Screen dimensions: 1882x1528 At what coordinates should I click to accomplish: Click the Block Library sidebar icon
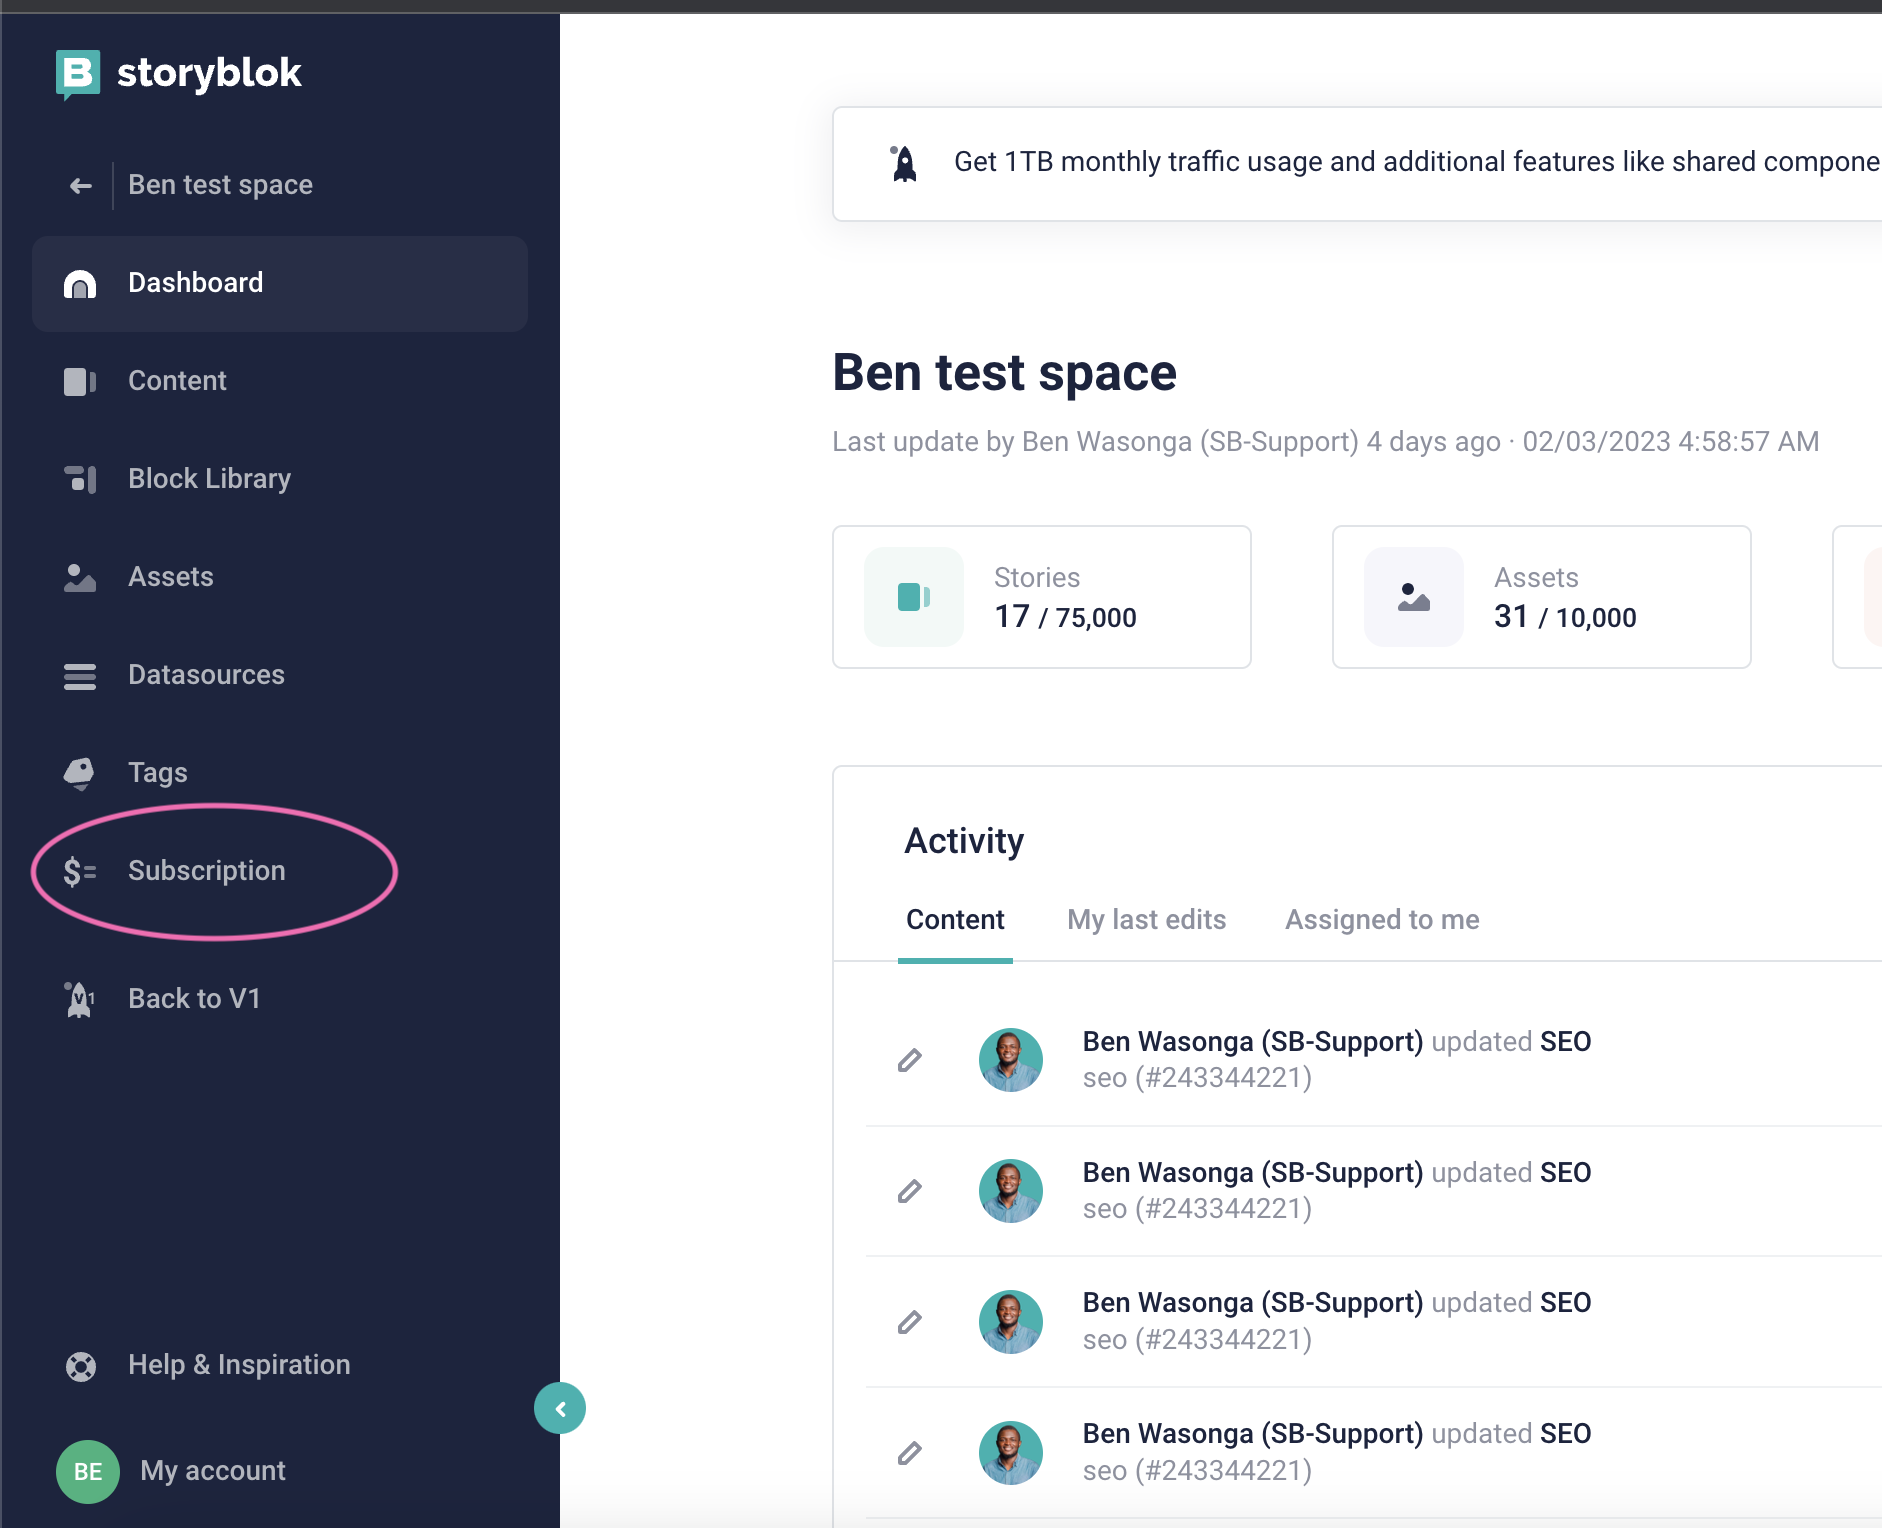tap(80, 480)
